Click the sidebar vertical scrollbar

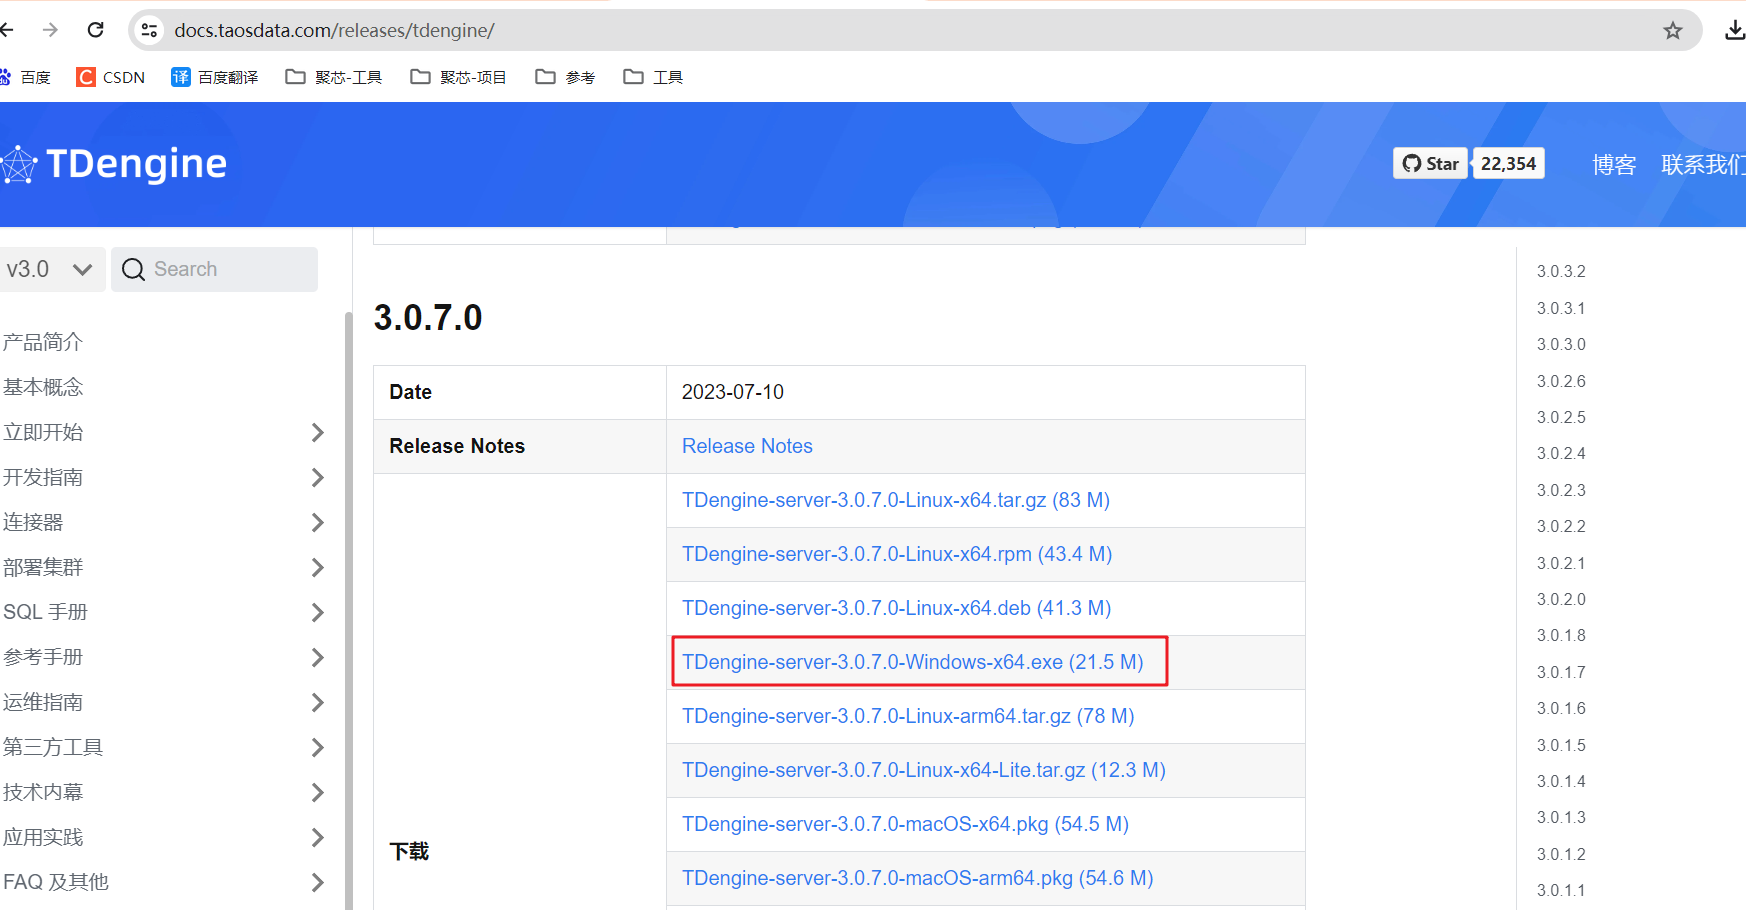point(348,610)
